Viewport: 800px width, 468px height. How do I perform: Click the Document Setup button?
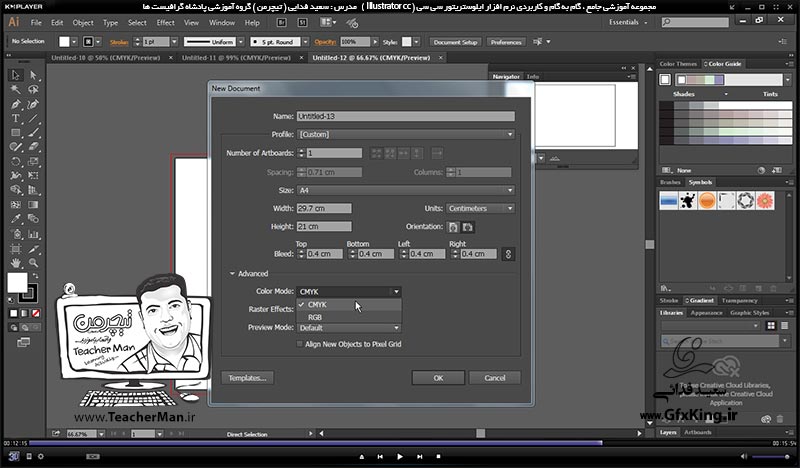pyautogui.click(x=455, y=42)
